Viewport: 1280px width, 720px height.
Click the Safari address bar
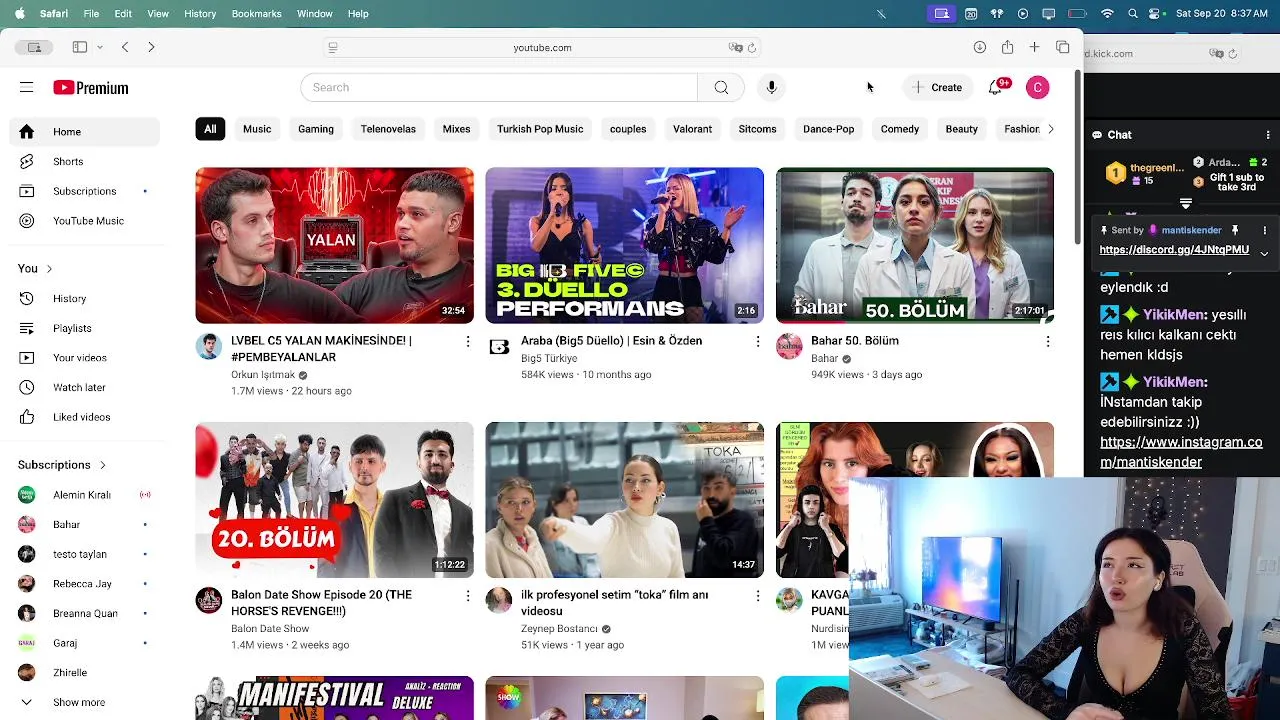(x=542, y=48)
